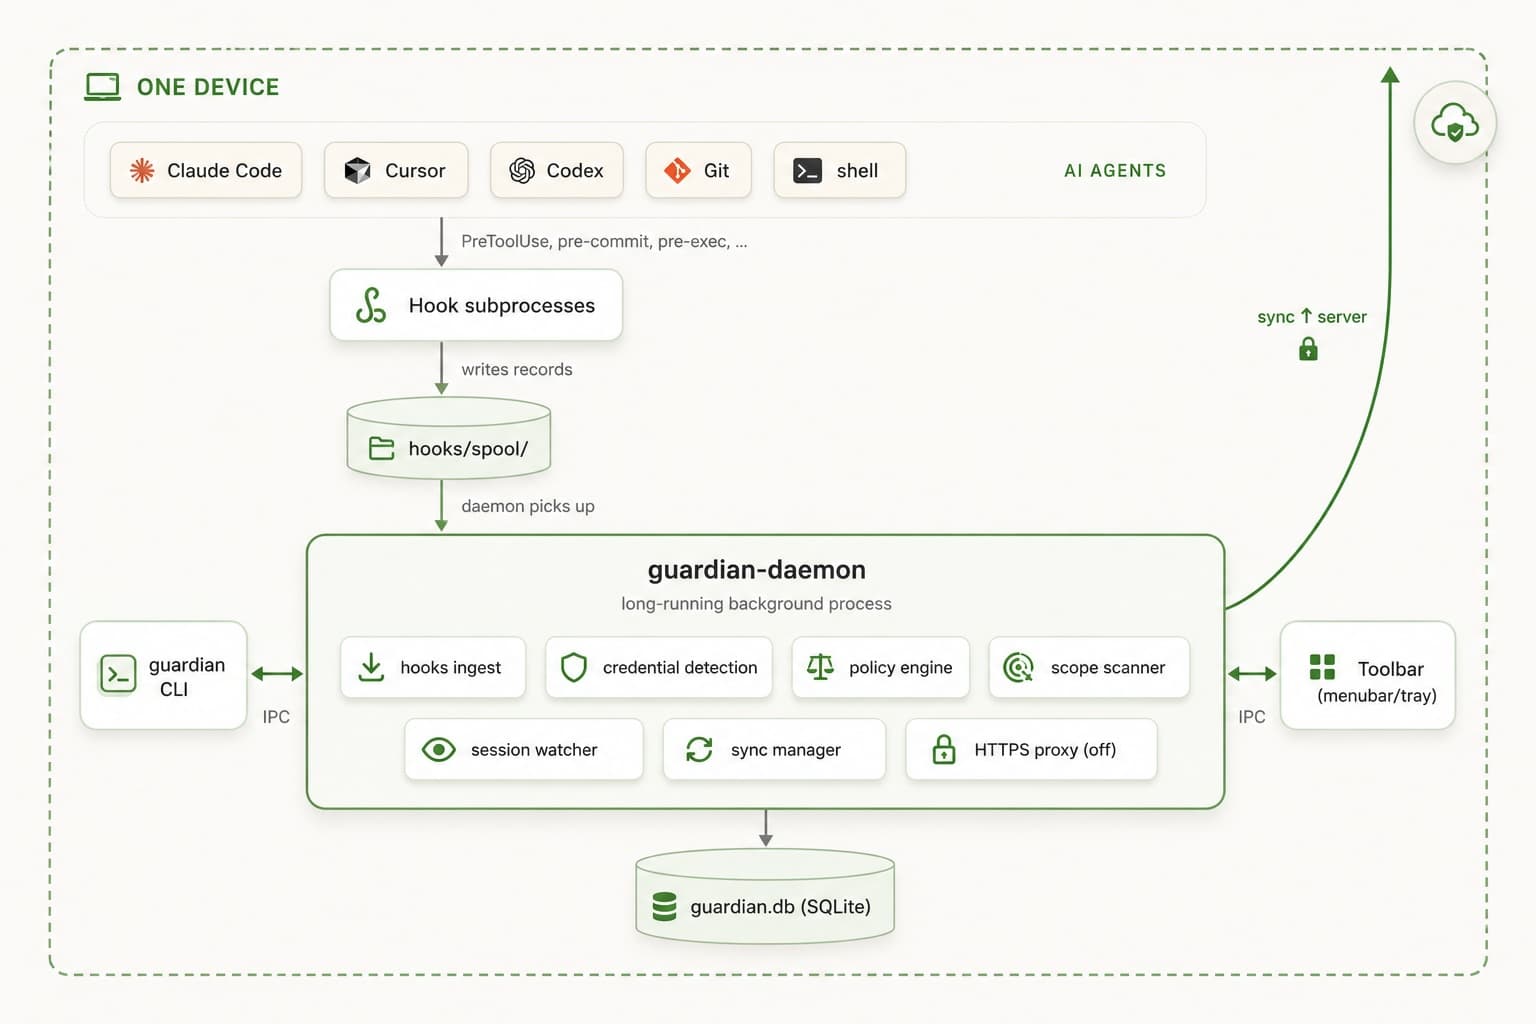Screen dimensions: 1536x1024
Task: Click the sync manager module label
Action: (x=786, y=750)
